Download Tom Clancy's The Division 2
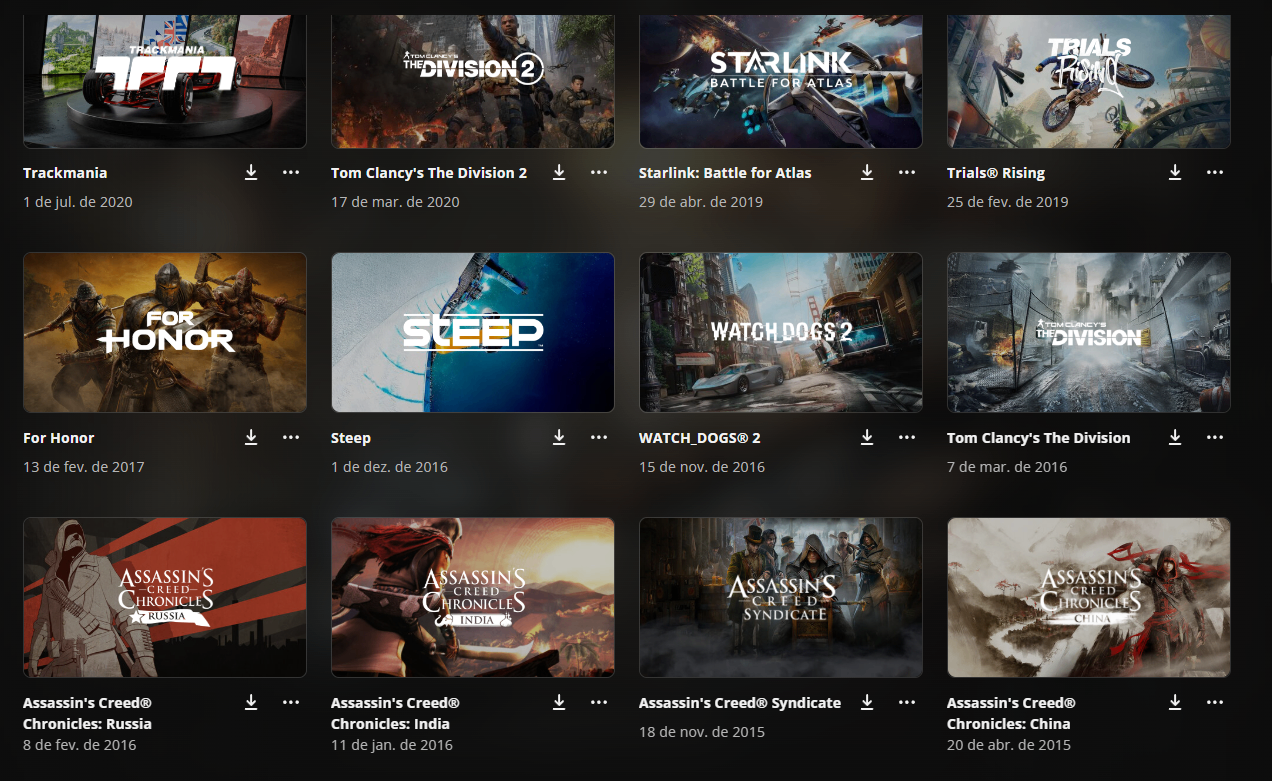 tap(559, 173)
